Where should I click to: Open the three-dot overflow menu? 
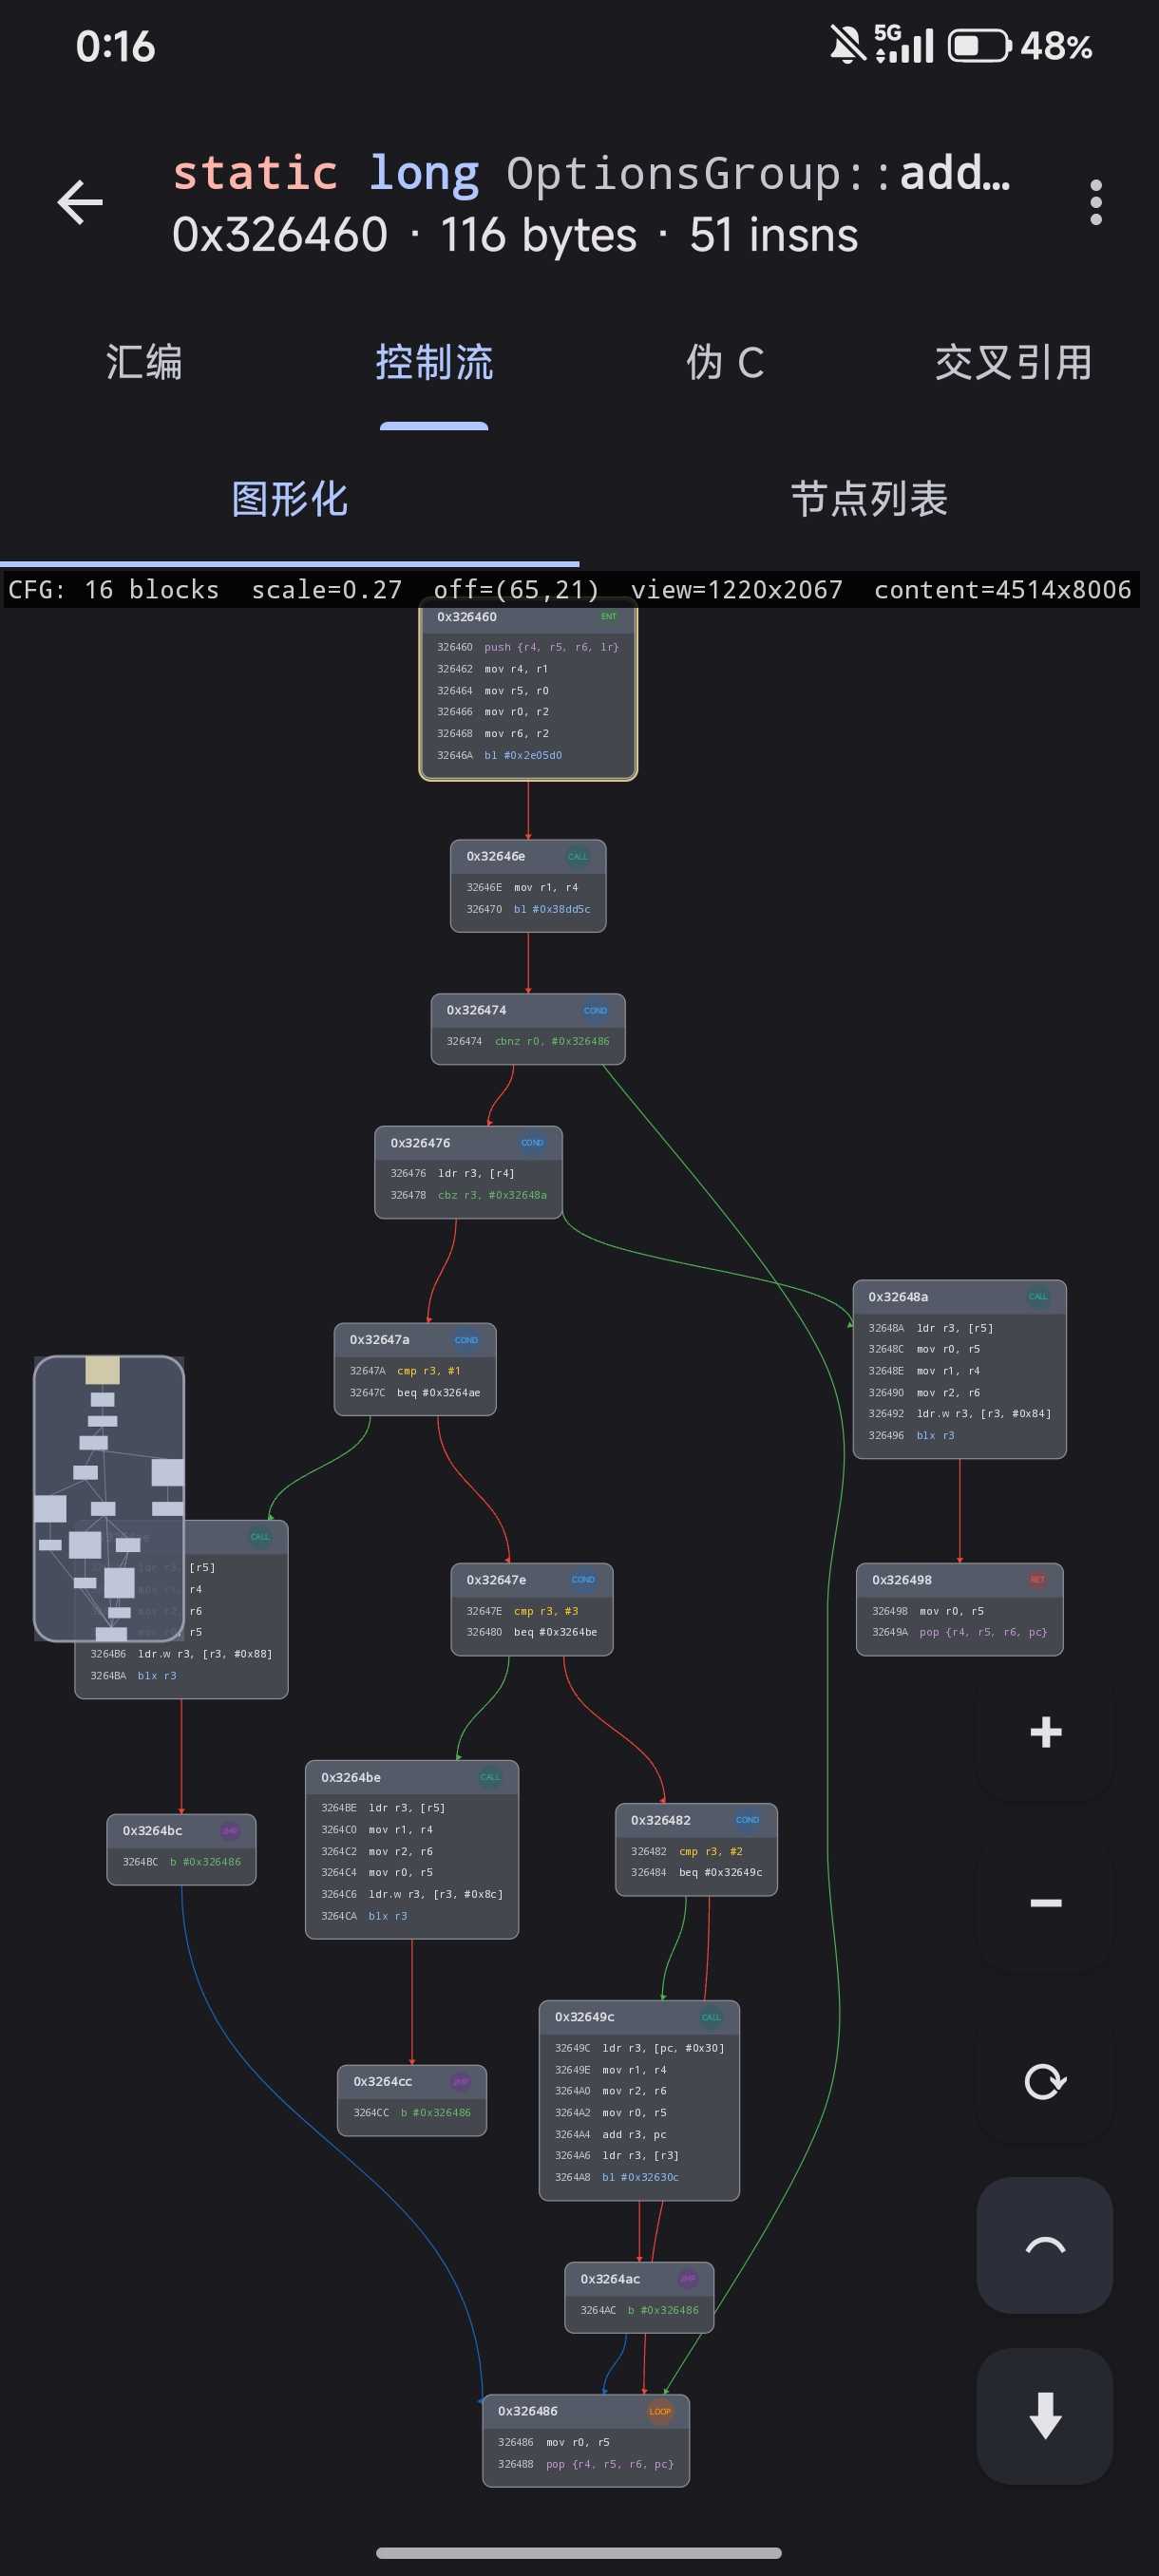point(1096,203)
